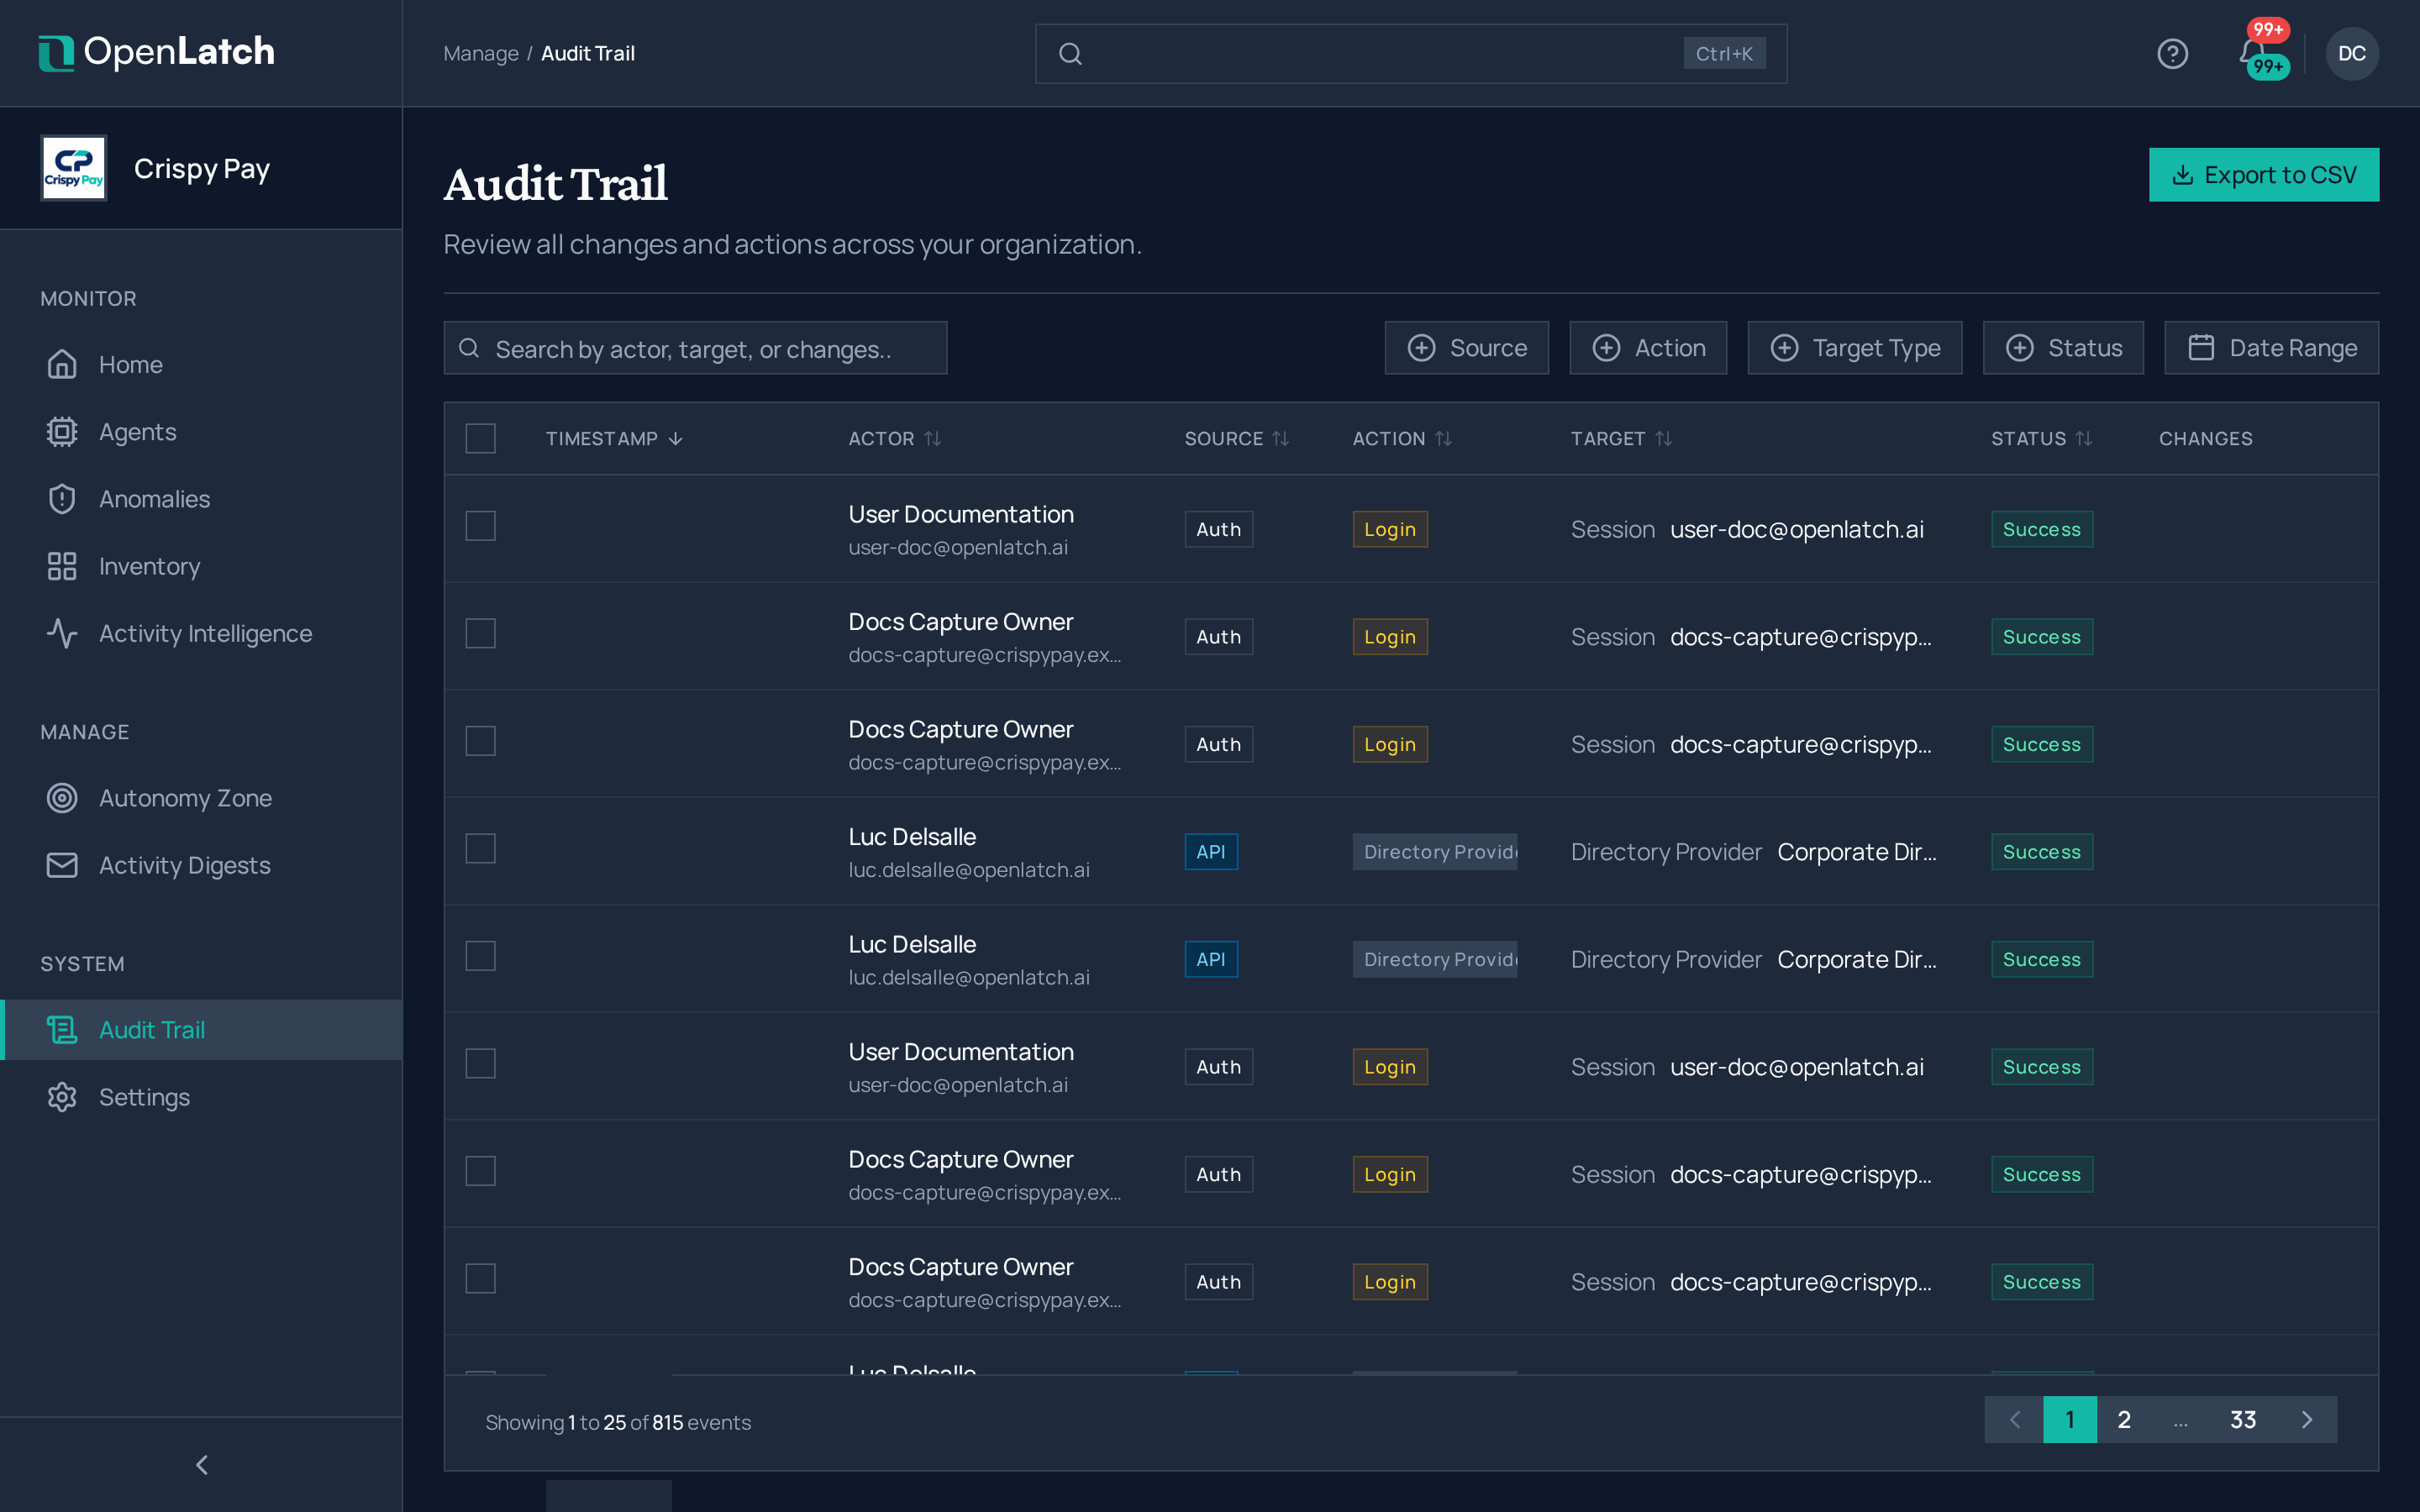Open Autonomy Zone in the sidebar

(x=201, y=798)
